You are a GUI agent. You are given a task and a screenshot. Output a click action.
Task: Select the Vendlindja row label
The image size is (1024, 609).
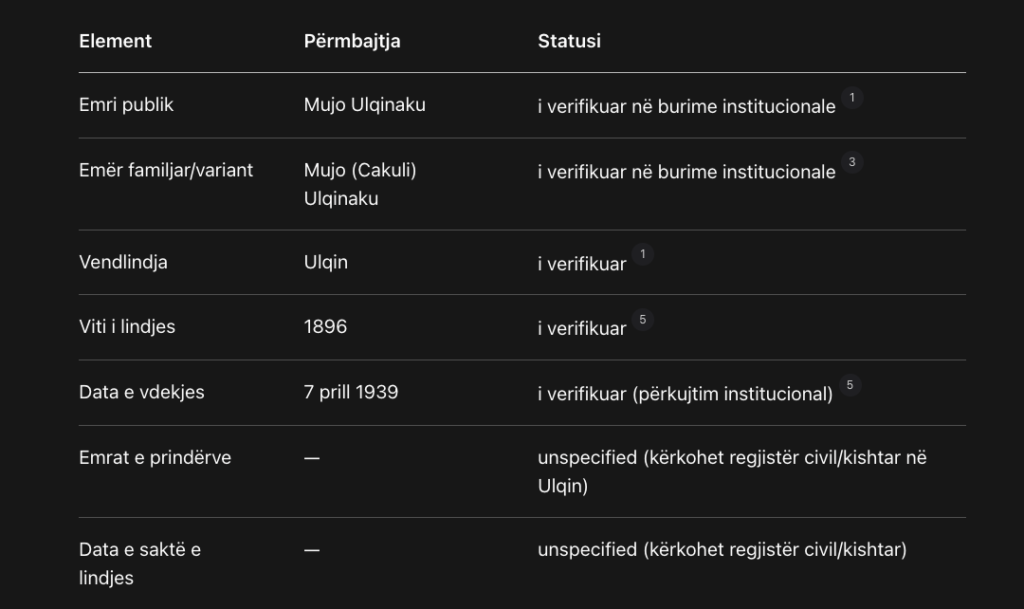123,263
